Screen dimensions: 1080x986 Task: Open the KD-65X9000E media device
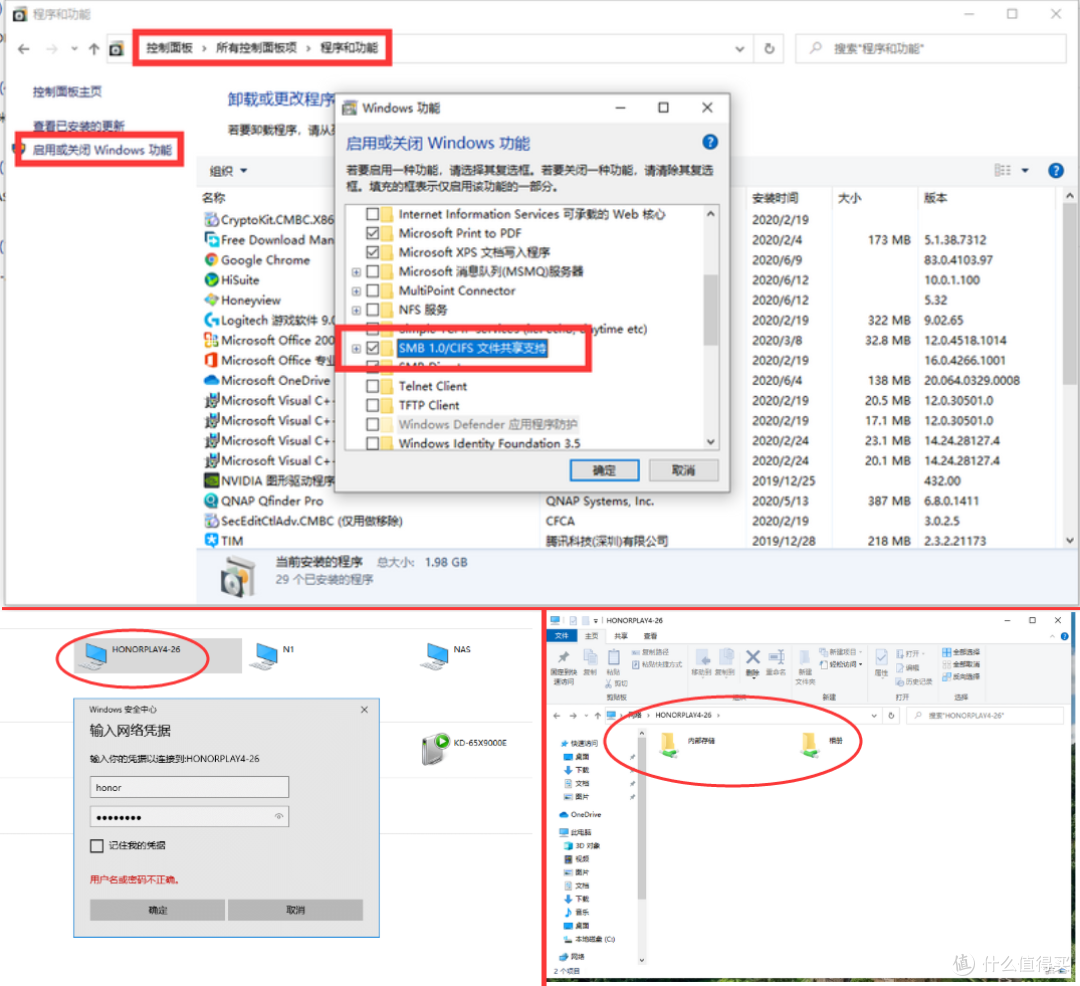pyautogui.click(x=463, y=748)
